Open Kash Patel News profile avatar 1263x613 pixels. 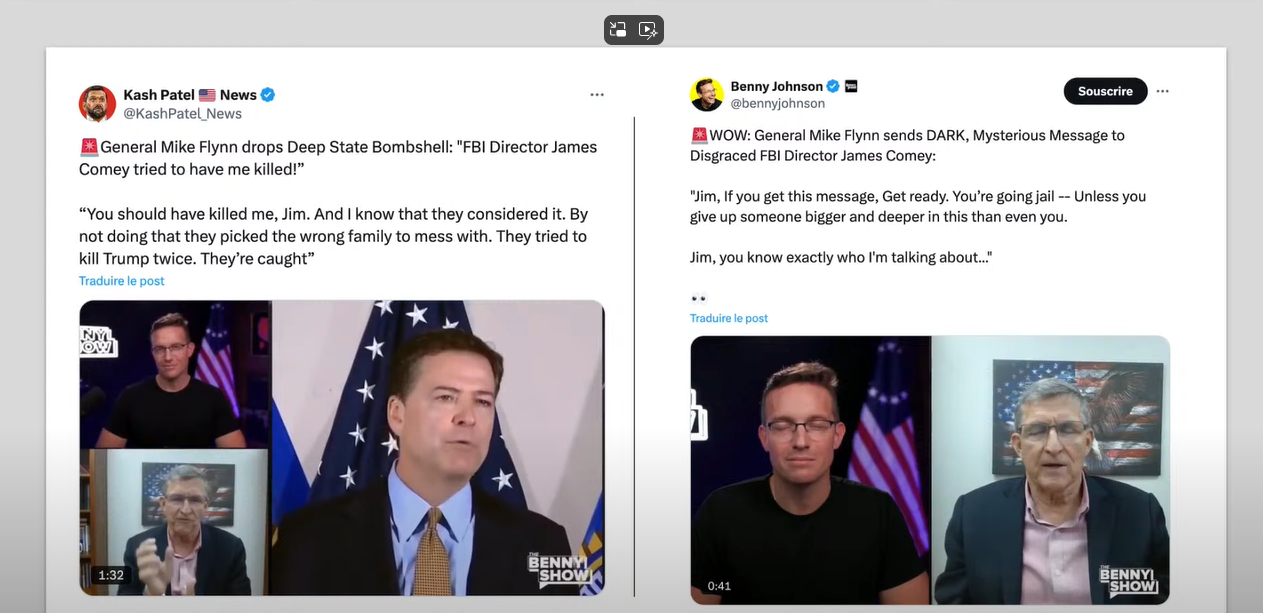pos(97,104)
